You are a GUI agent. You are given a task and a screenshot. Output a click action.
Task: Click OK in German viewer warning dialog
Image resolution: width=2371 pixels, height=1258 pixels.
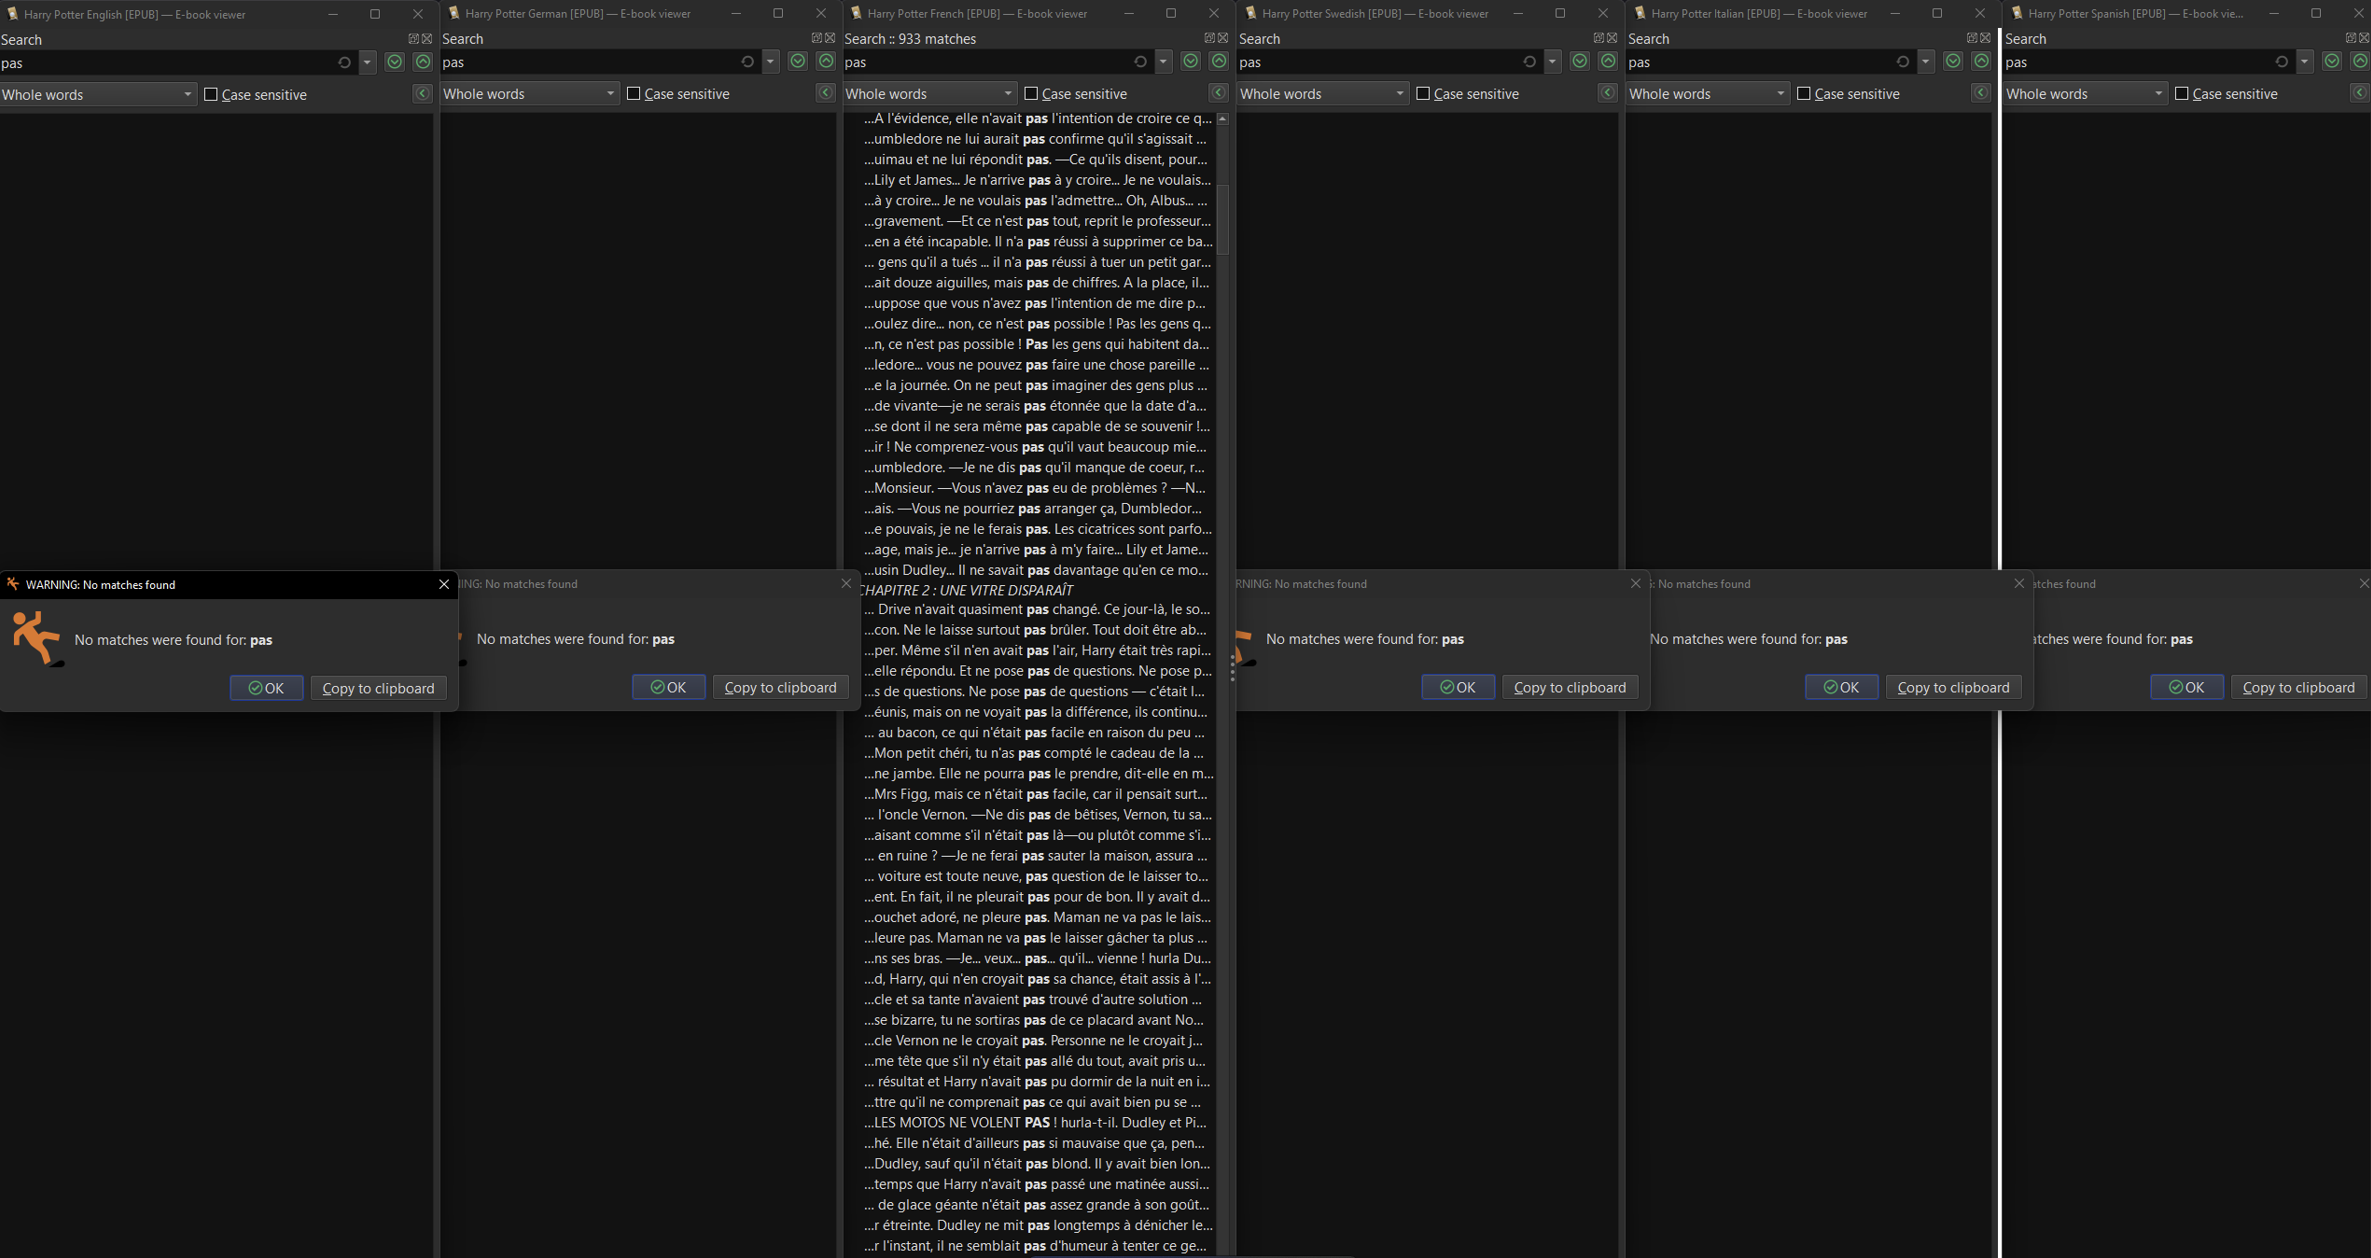(668, 687)
